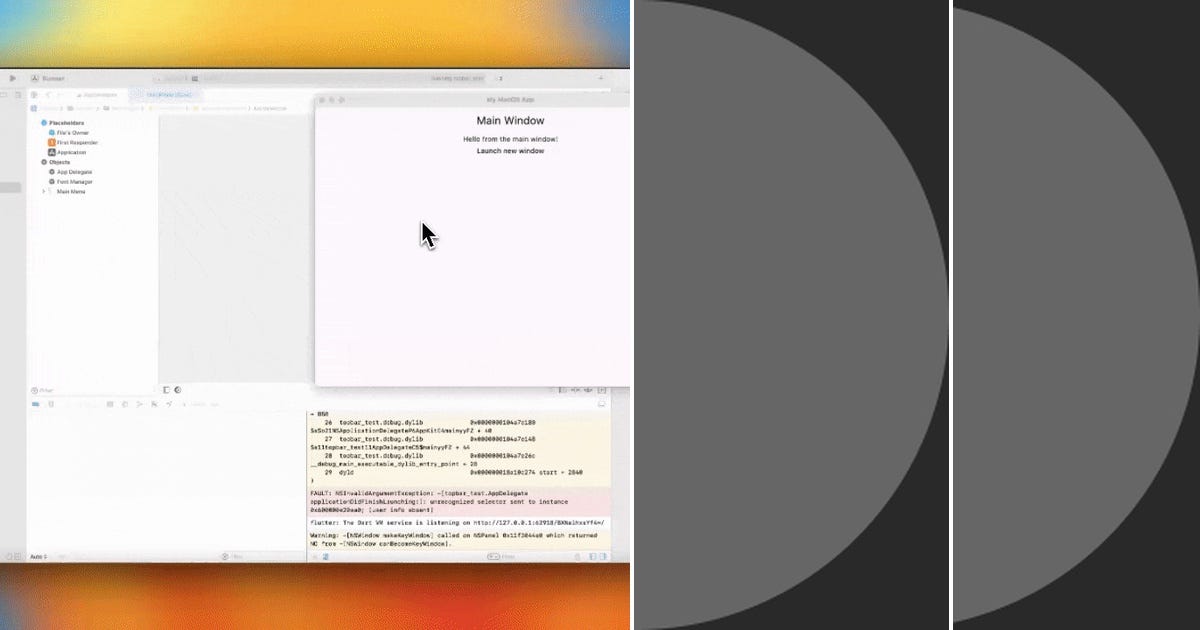The width and height of the screenshot is (1200, 630).
Task: Select the App Delegate object icon
Action: point(53,172)
